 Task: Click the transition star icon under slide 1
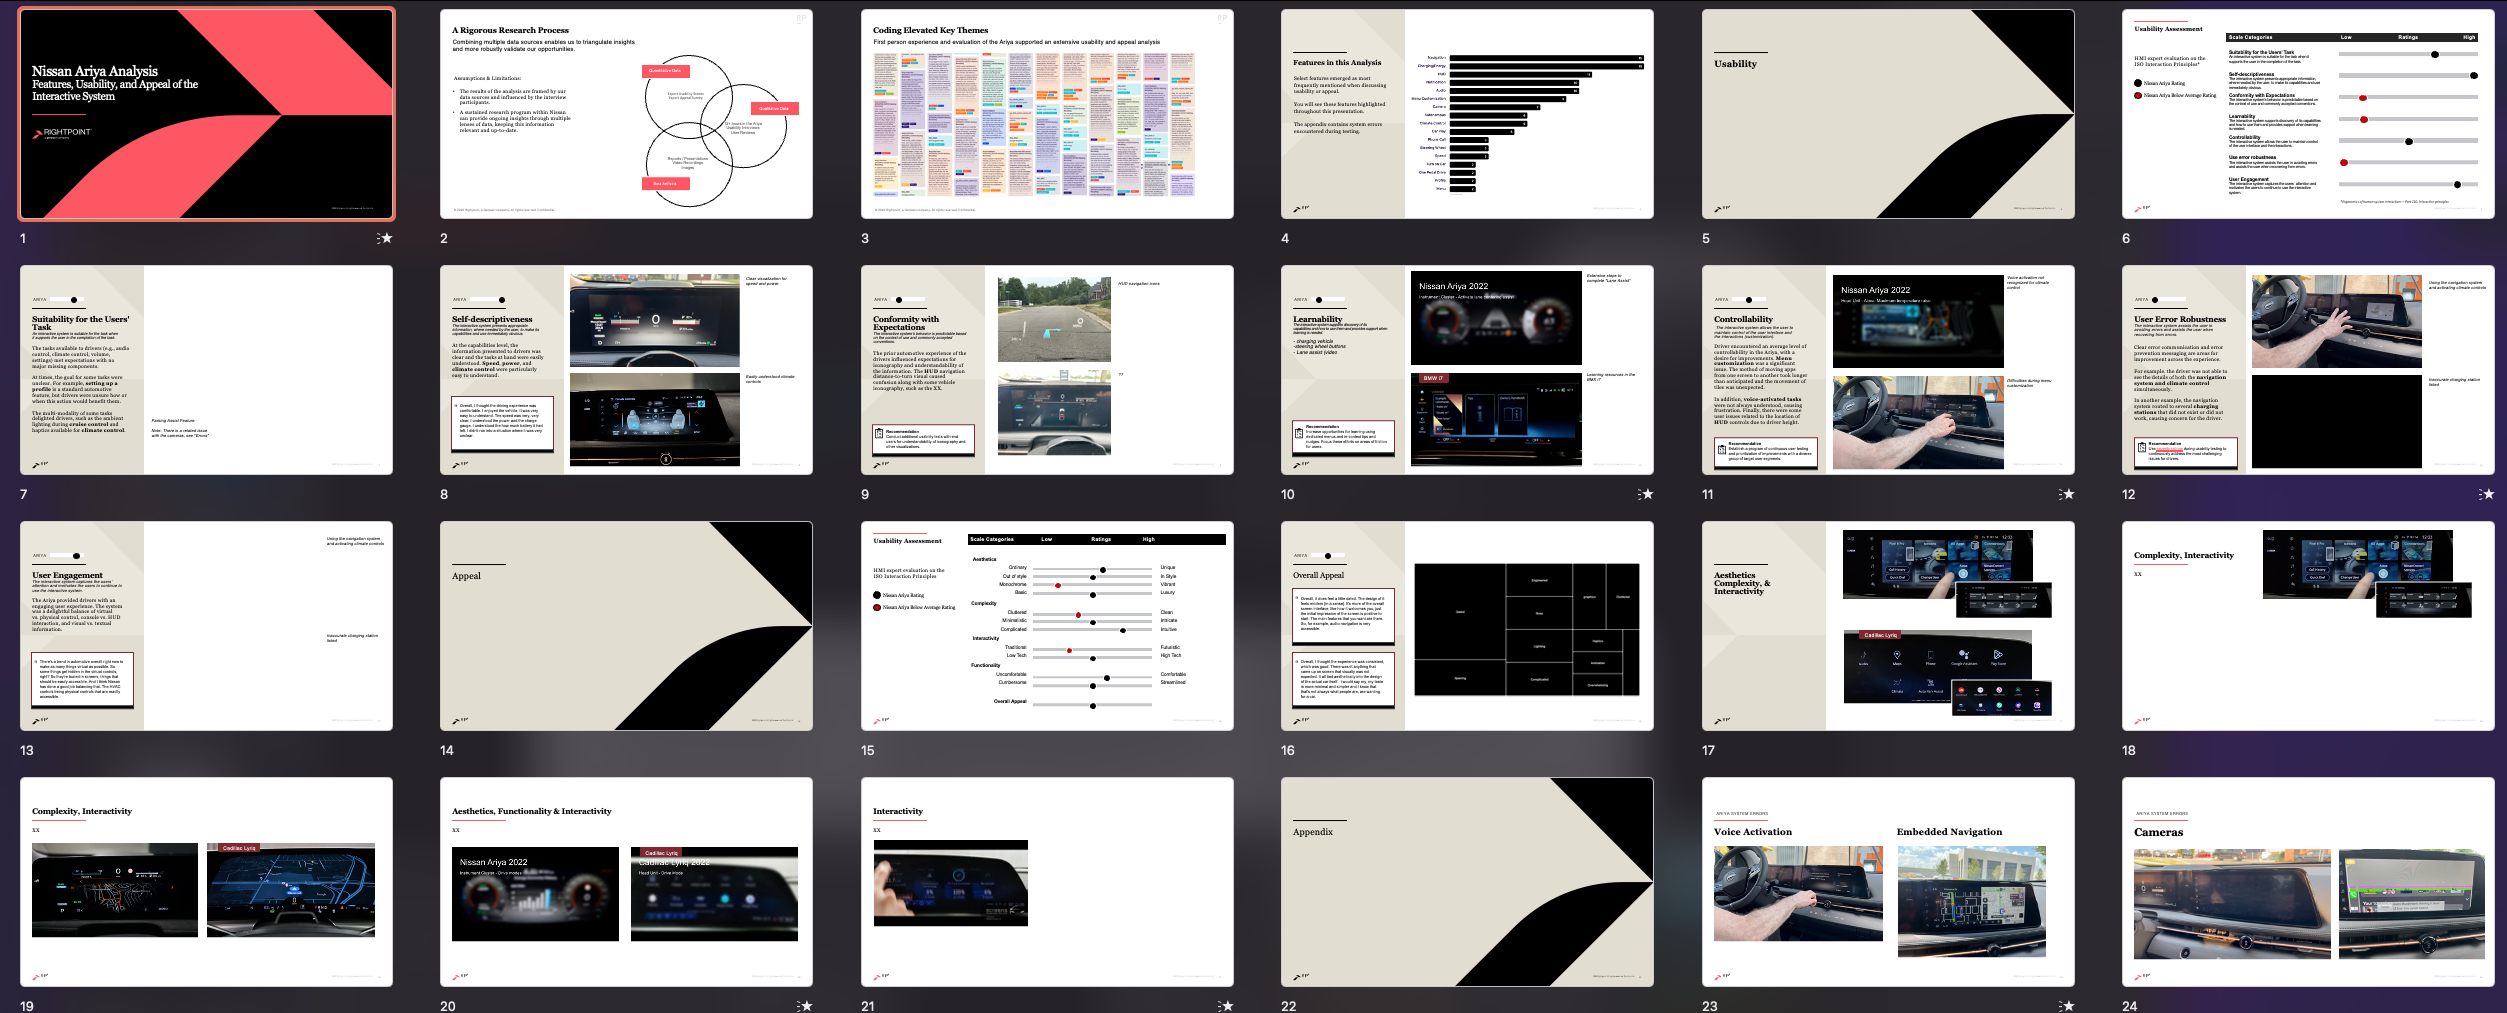[385, 238]
